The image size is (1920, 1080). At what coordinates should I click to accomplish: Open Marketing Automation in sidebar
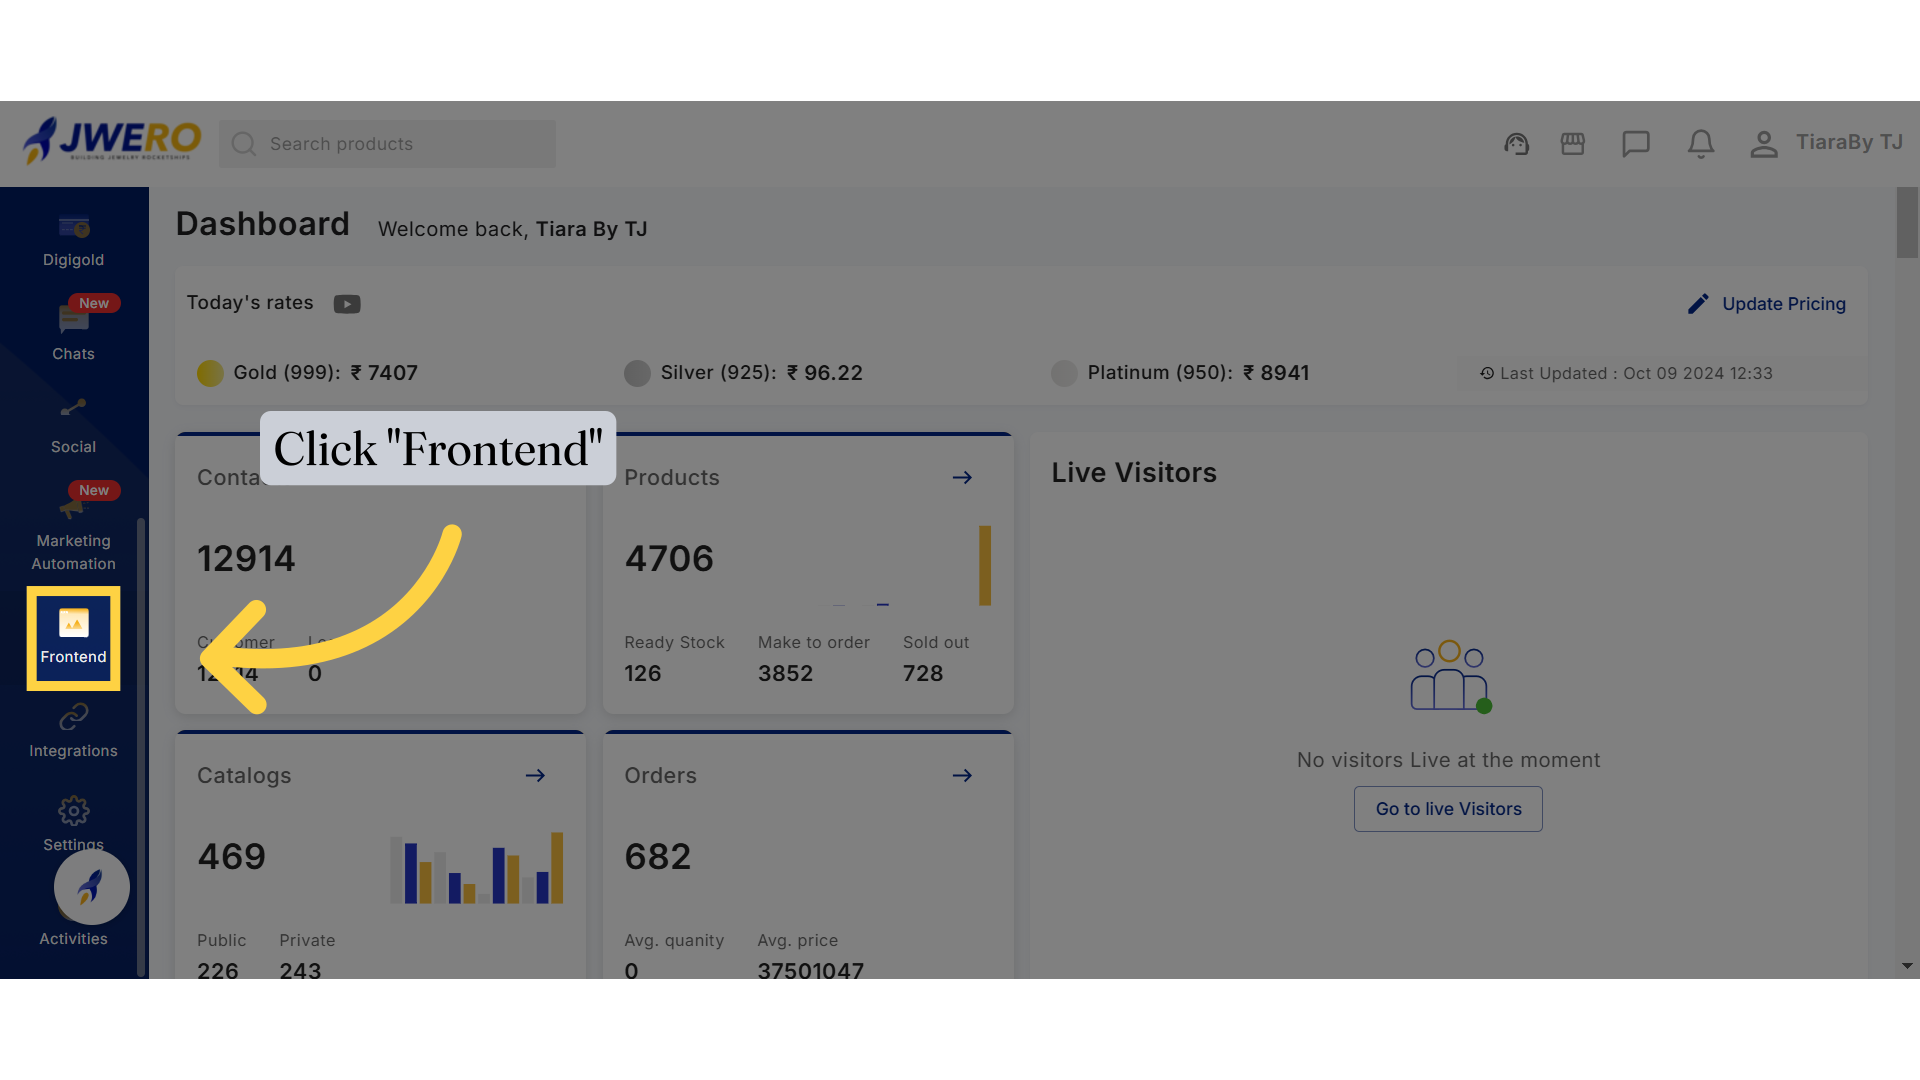[73, 530]
